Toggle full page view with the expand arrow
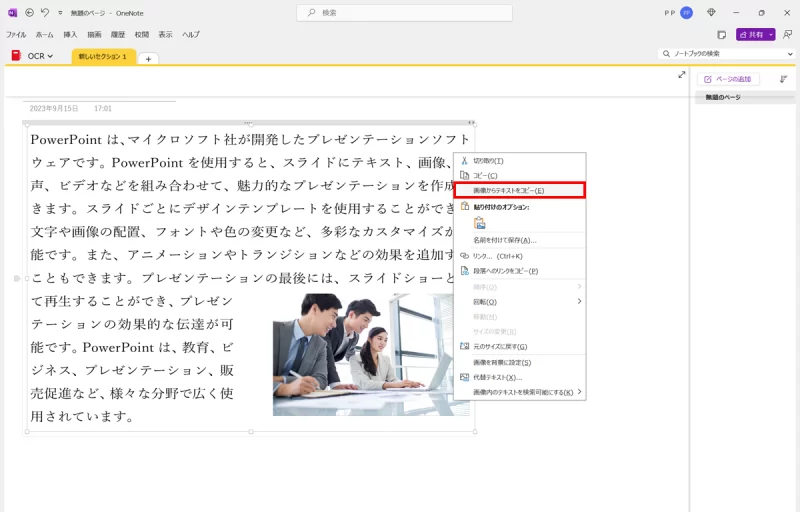This screenshot has height=512, width=800. coord(682,75)
